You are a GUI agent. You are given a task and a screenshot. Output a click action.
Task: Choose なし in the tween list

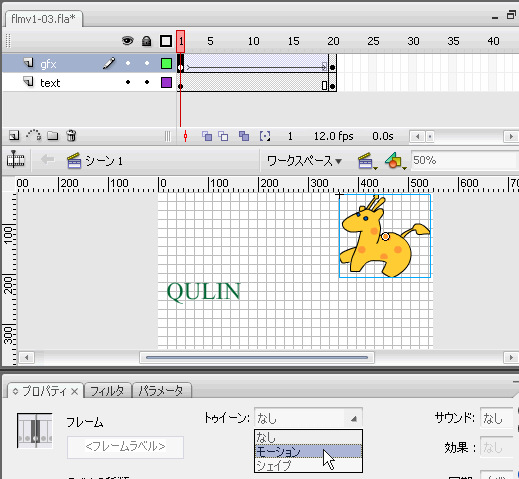coord(308,437)
